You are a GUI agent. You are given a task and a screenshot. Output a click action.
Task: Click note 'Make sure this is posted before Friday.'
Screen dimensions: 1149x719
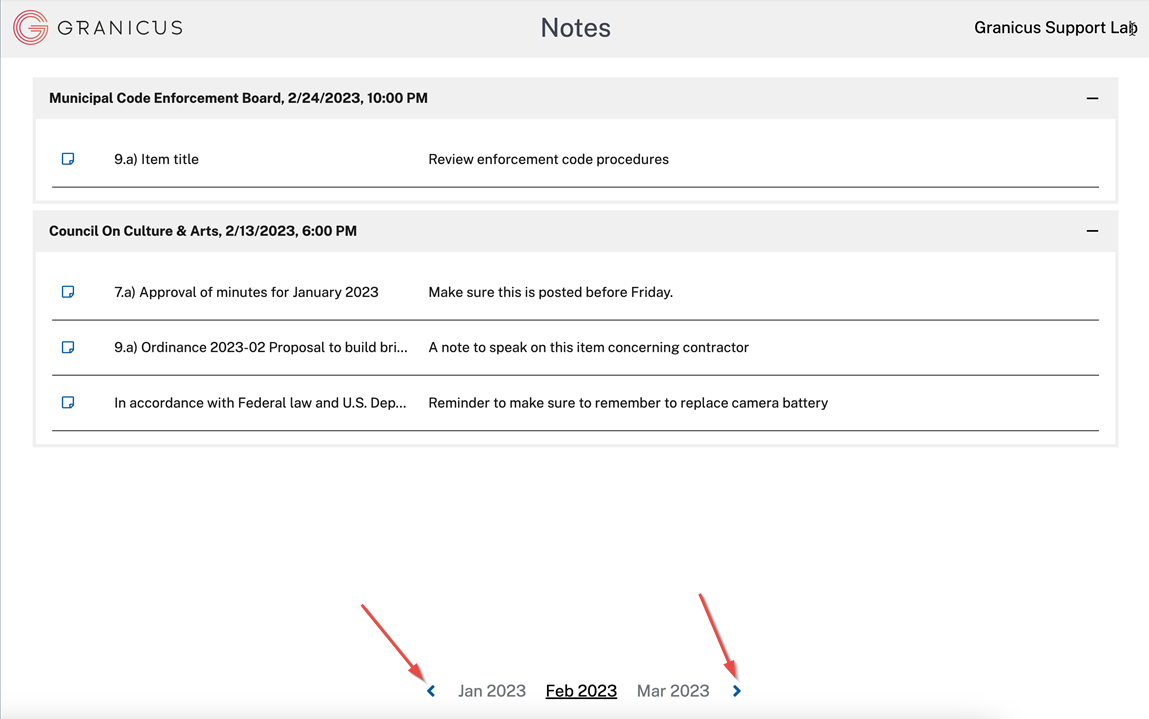click(550, 292)
